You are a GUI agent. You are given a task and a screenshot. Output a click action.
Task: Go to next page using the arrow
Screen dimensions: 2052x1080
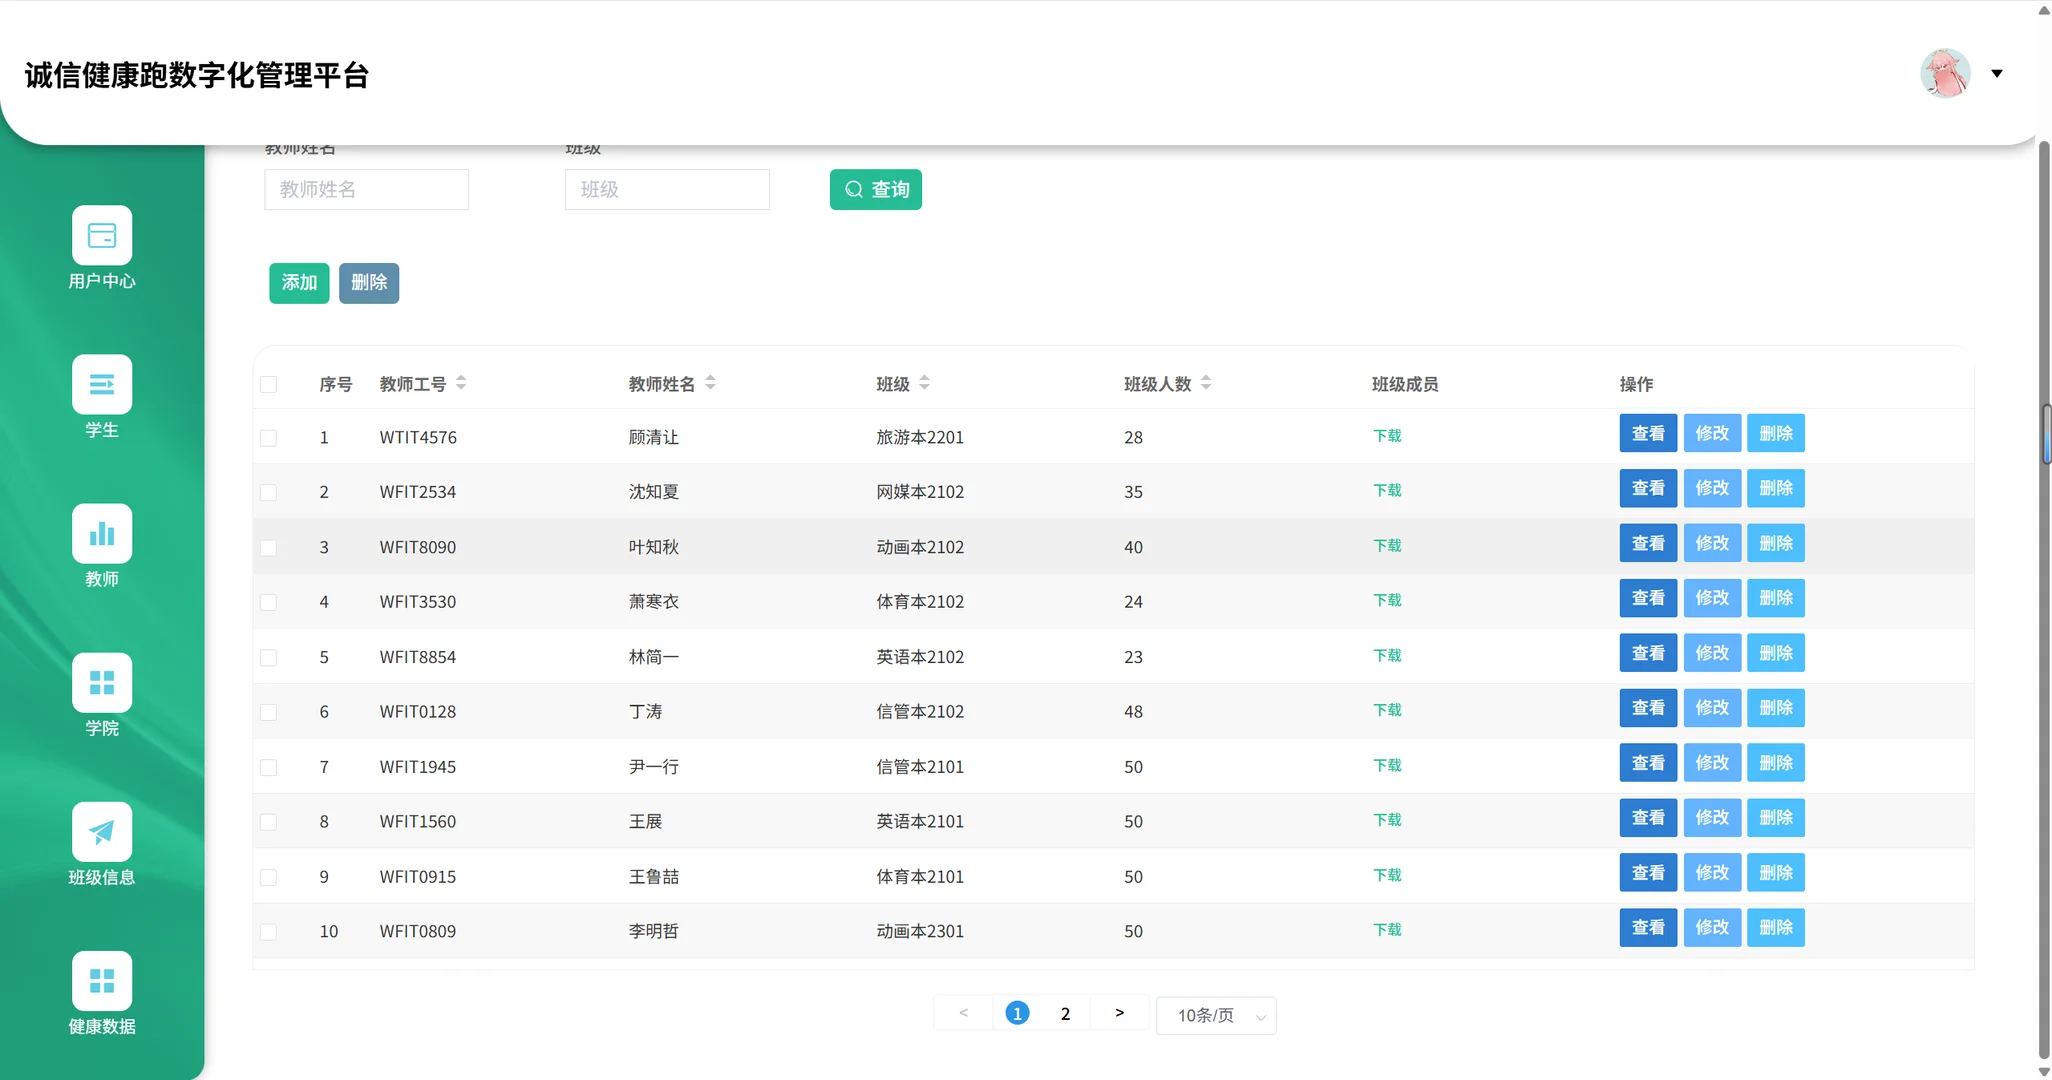[x=1119, y=1012]
